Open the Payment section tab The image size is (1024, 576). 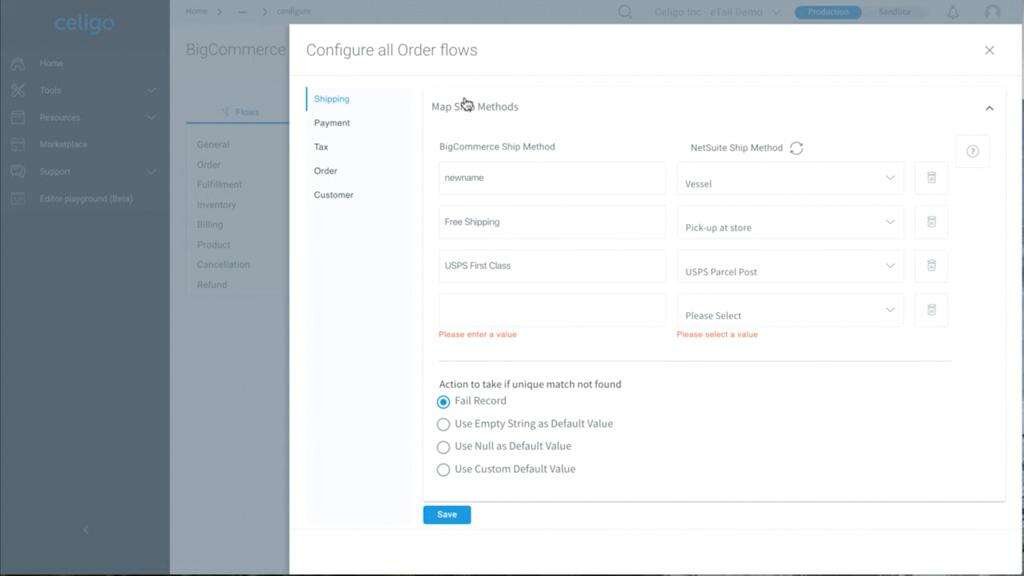pos(332,123)
